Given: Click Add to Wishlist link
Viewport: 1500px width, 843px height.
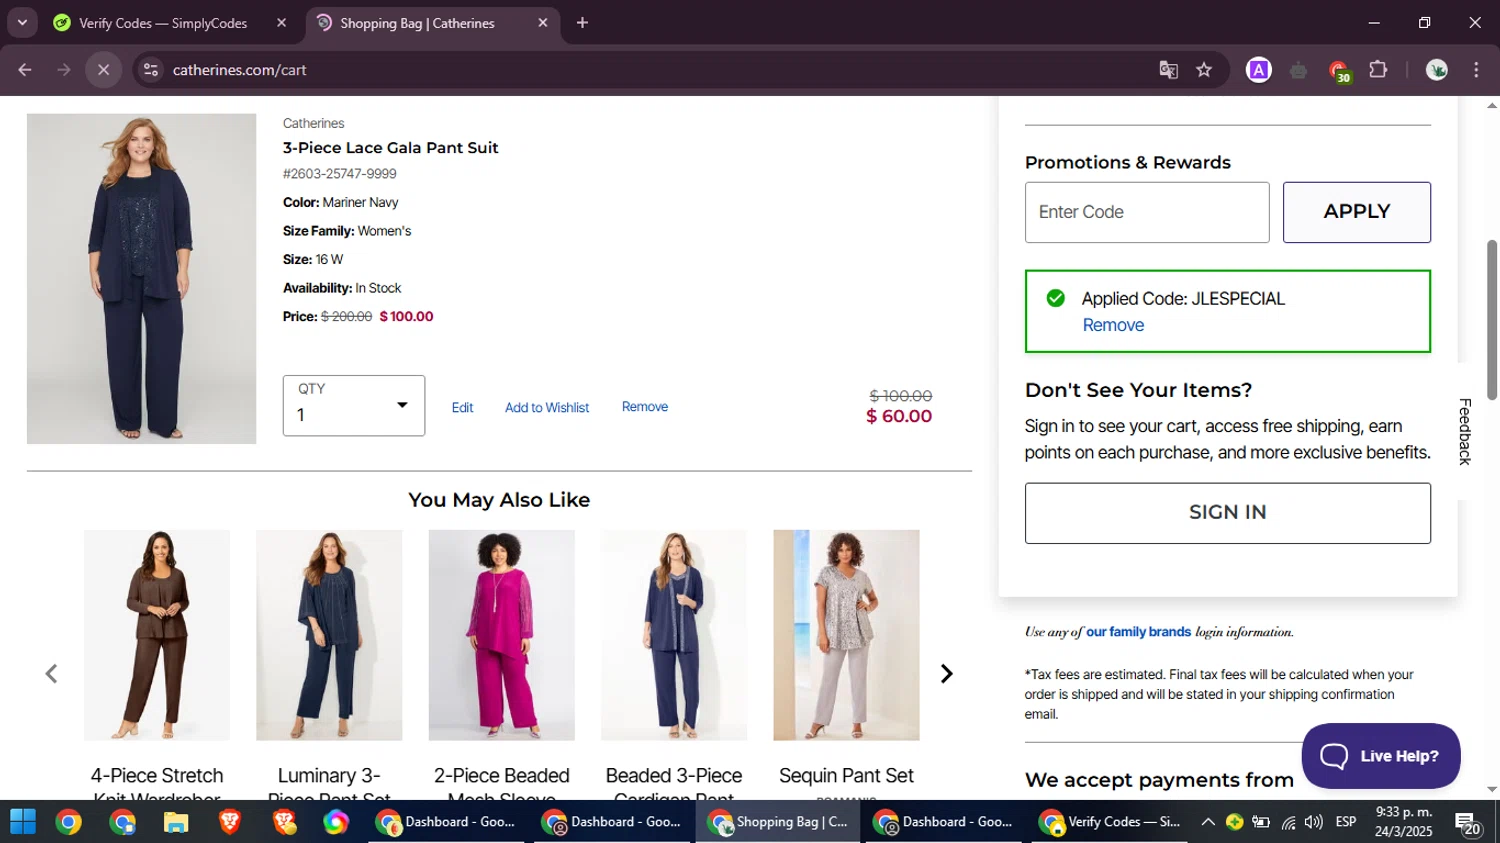Looking at the screenshot, I should pos(547,407).
